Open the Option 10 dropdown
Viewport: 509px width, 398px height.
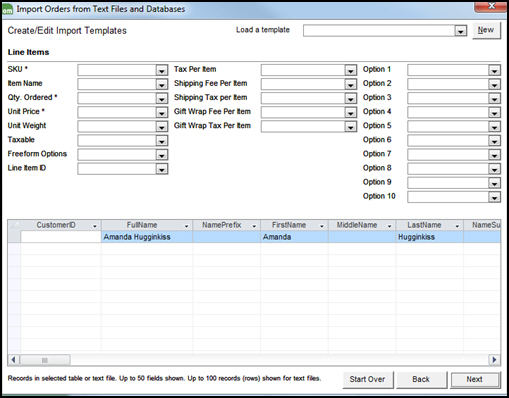tap(494, 197)
